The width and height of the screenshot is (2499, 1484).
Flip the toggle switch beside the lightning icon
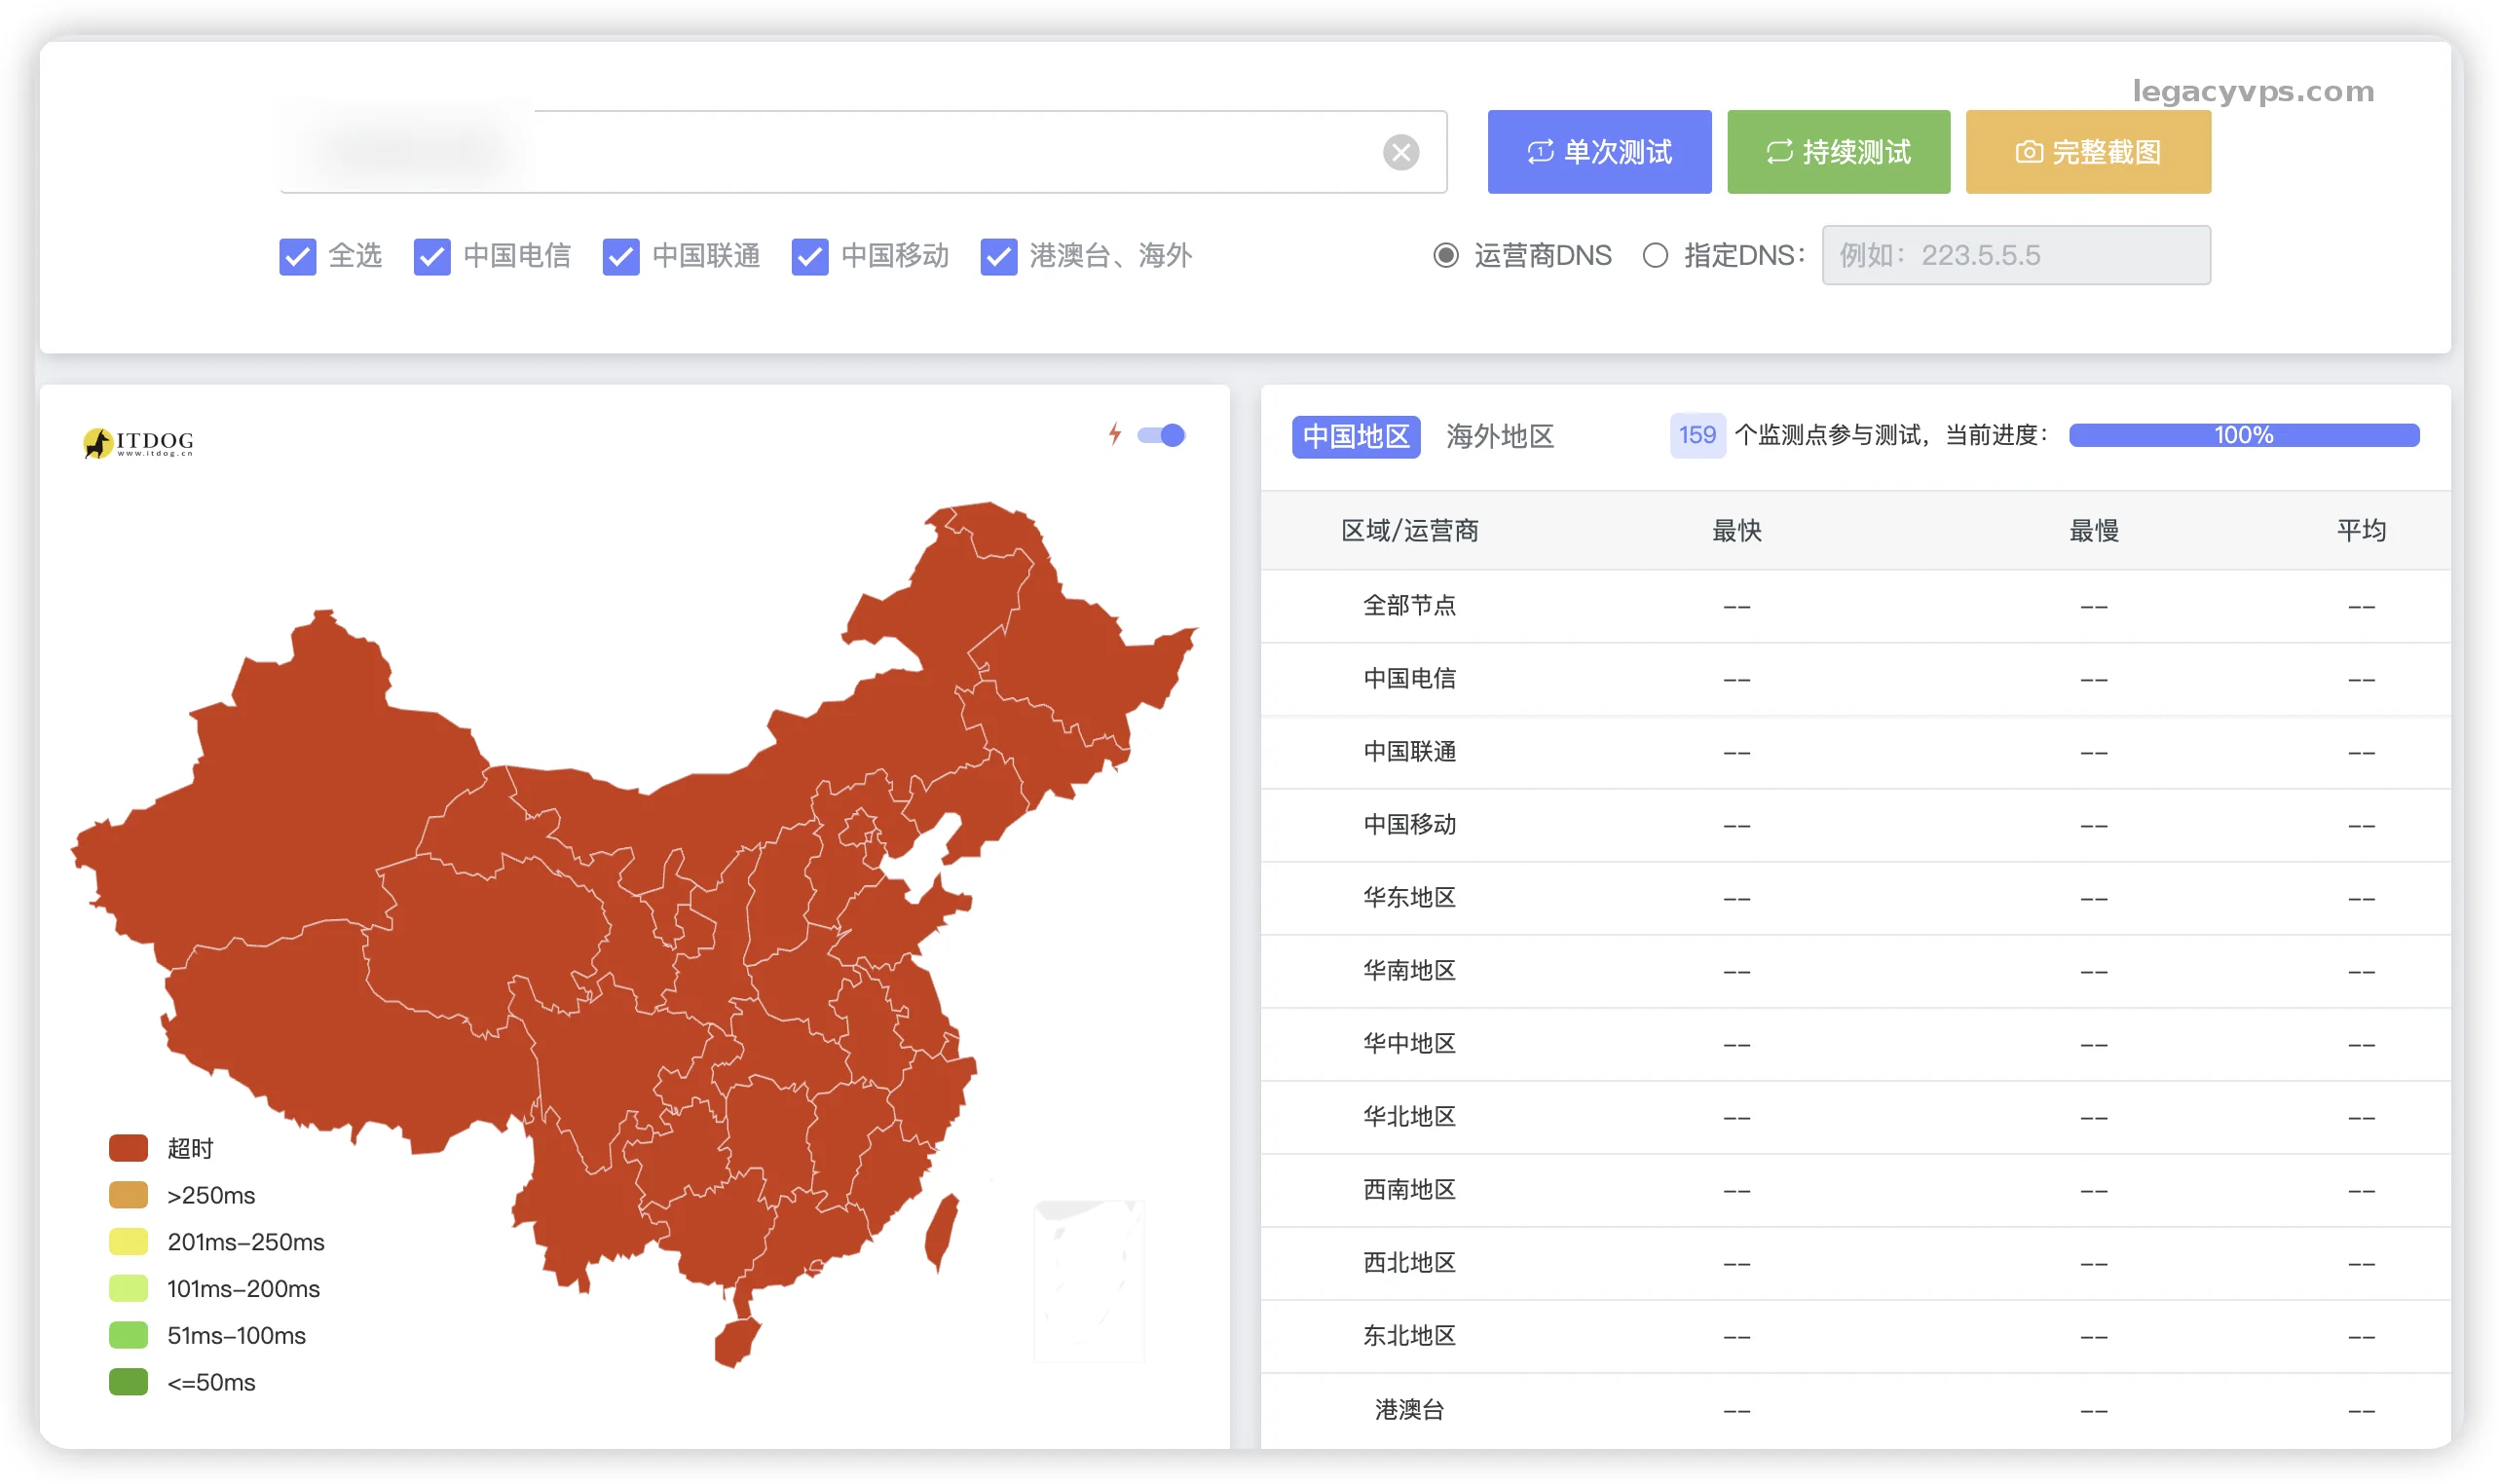point(1161,434)
